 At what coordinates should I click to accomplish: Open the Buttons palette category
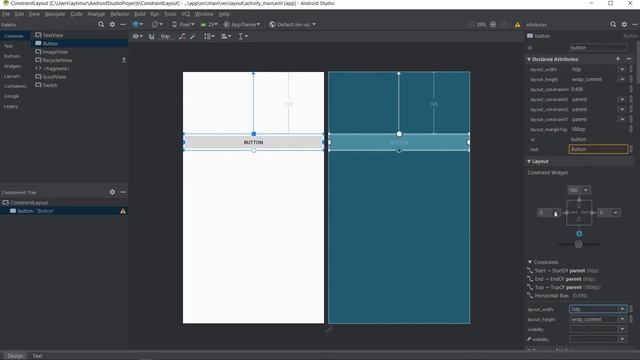coord(16,56)
